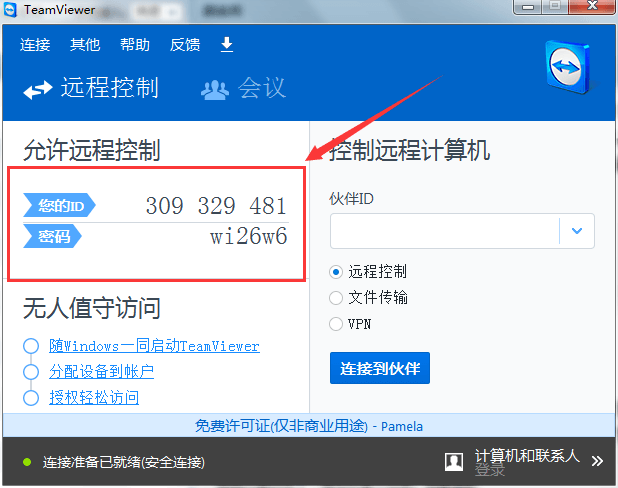This screenshot has height=488, width=618.
Task: Select the 文件传输 radio button
Action: tap(336, 298)
